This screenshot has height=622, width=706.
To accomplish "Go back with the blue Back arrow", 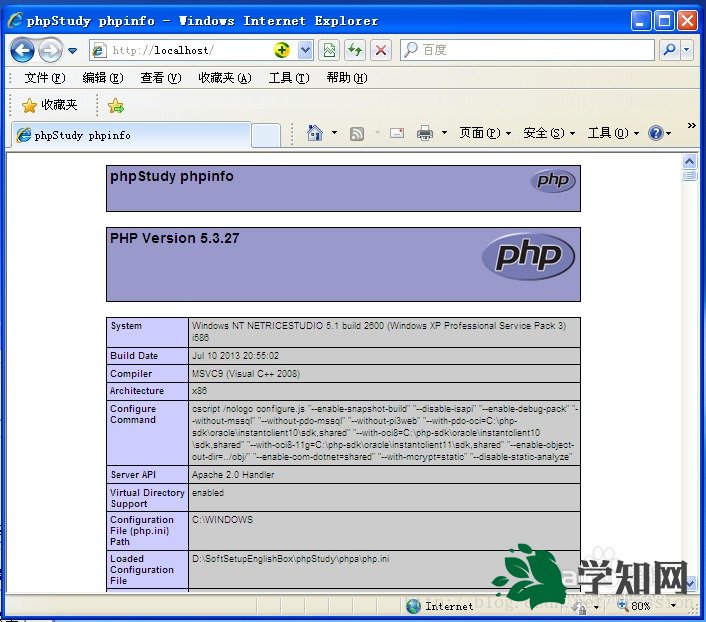I will point(22,50).
